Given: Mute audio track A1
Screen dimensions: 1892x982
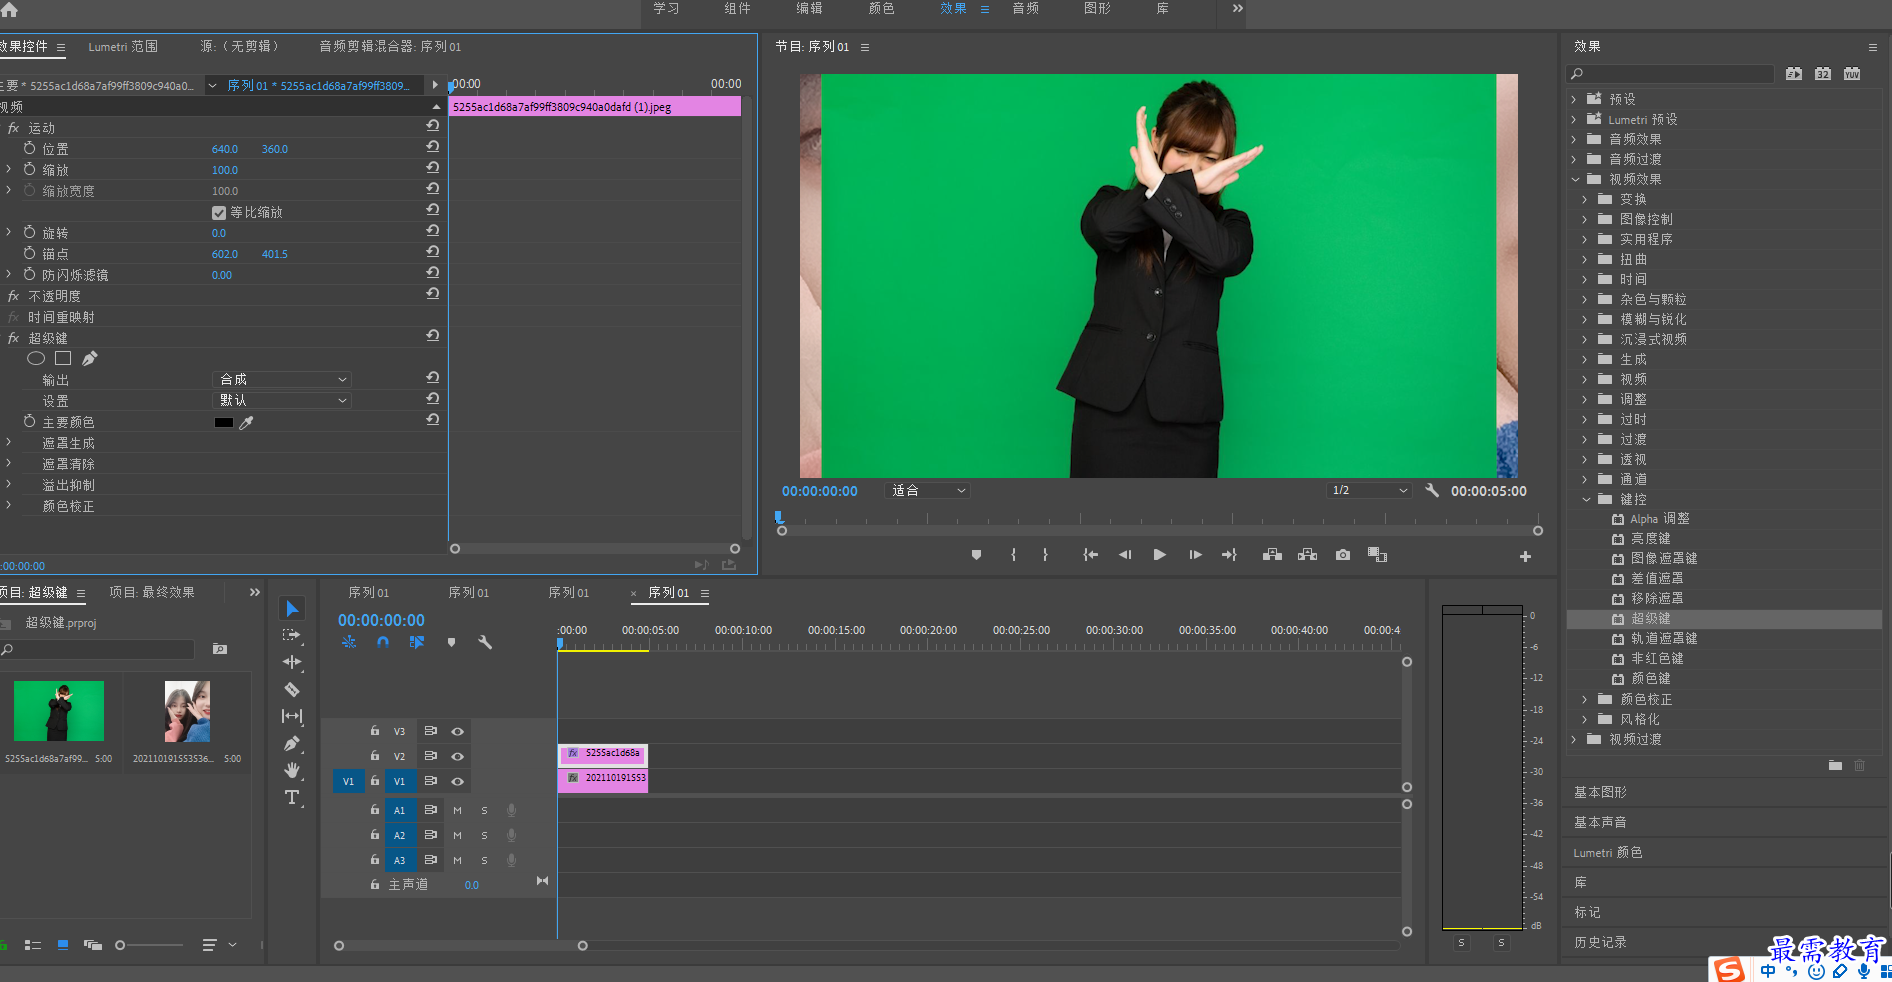Looking at the screenshot, I should (x=457, y=810).
